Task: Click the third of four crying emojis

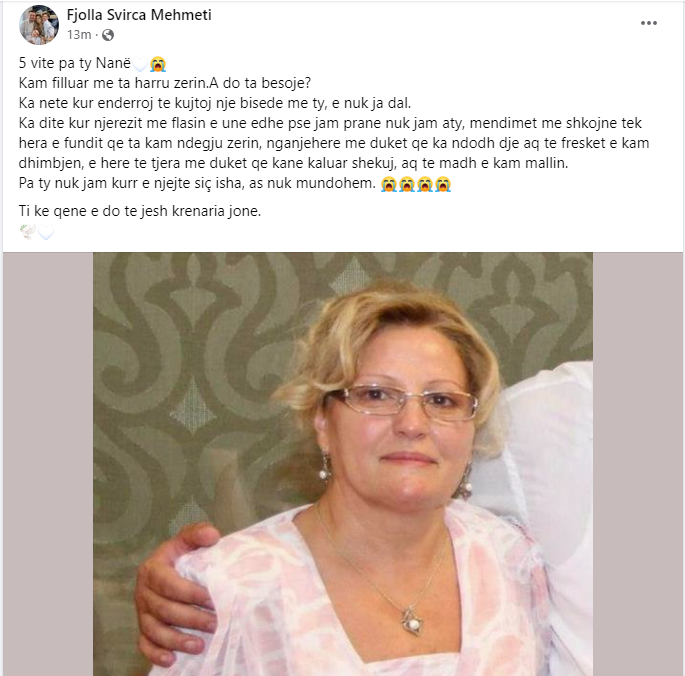Action: (425, 184)
